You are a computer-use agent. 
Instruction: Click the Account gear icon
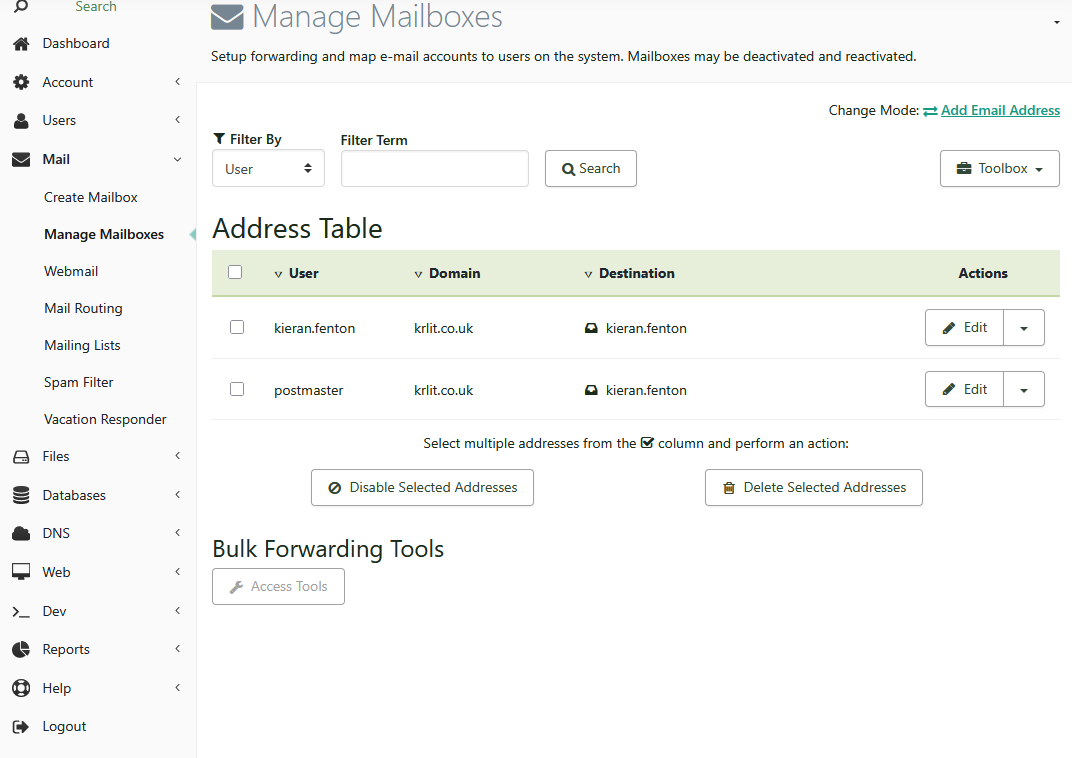20,83
